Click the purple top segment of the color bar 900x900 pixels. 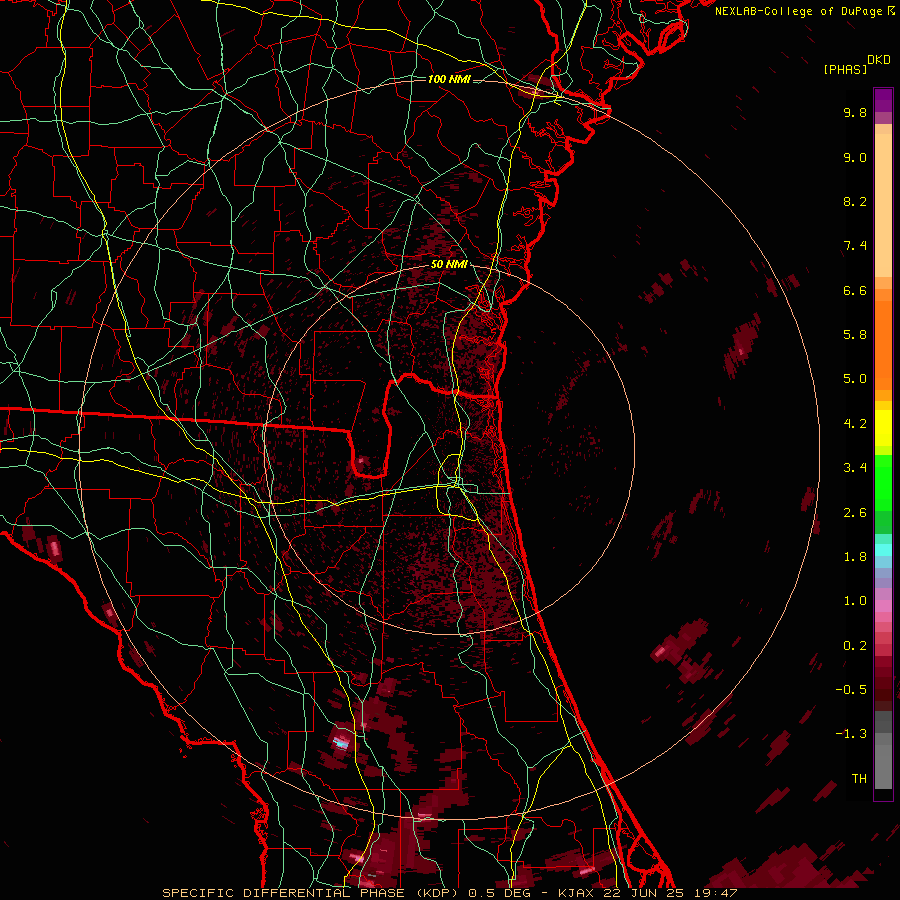pos(883,100)
